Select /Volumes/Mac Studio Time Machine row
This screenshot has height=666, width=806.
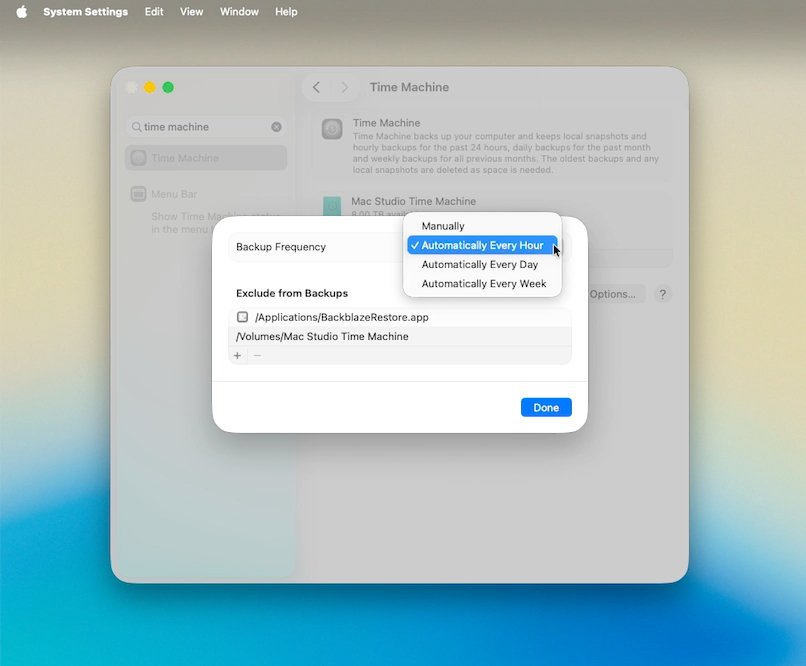coord(400,337)
